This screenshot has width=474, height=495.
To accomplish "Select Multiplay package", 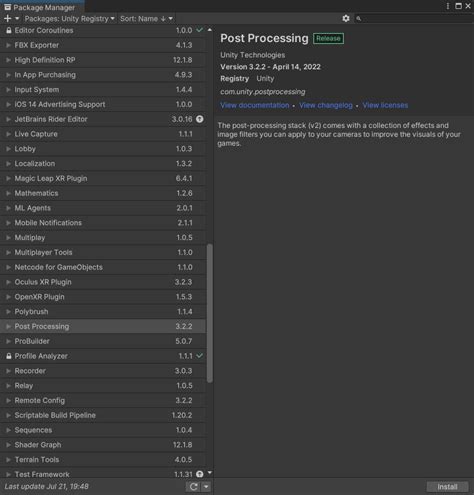I will coord(103,237).
